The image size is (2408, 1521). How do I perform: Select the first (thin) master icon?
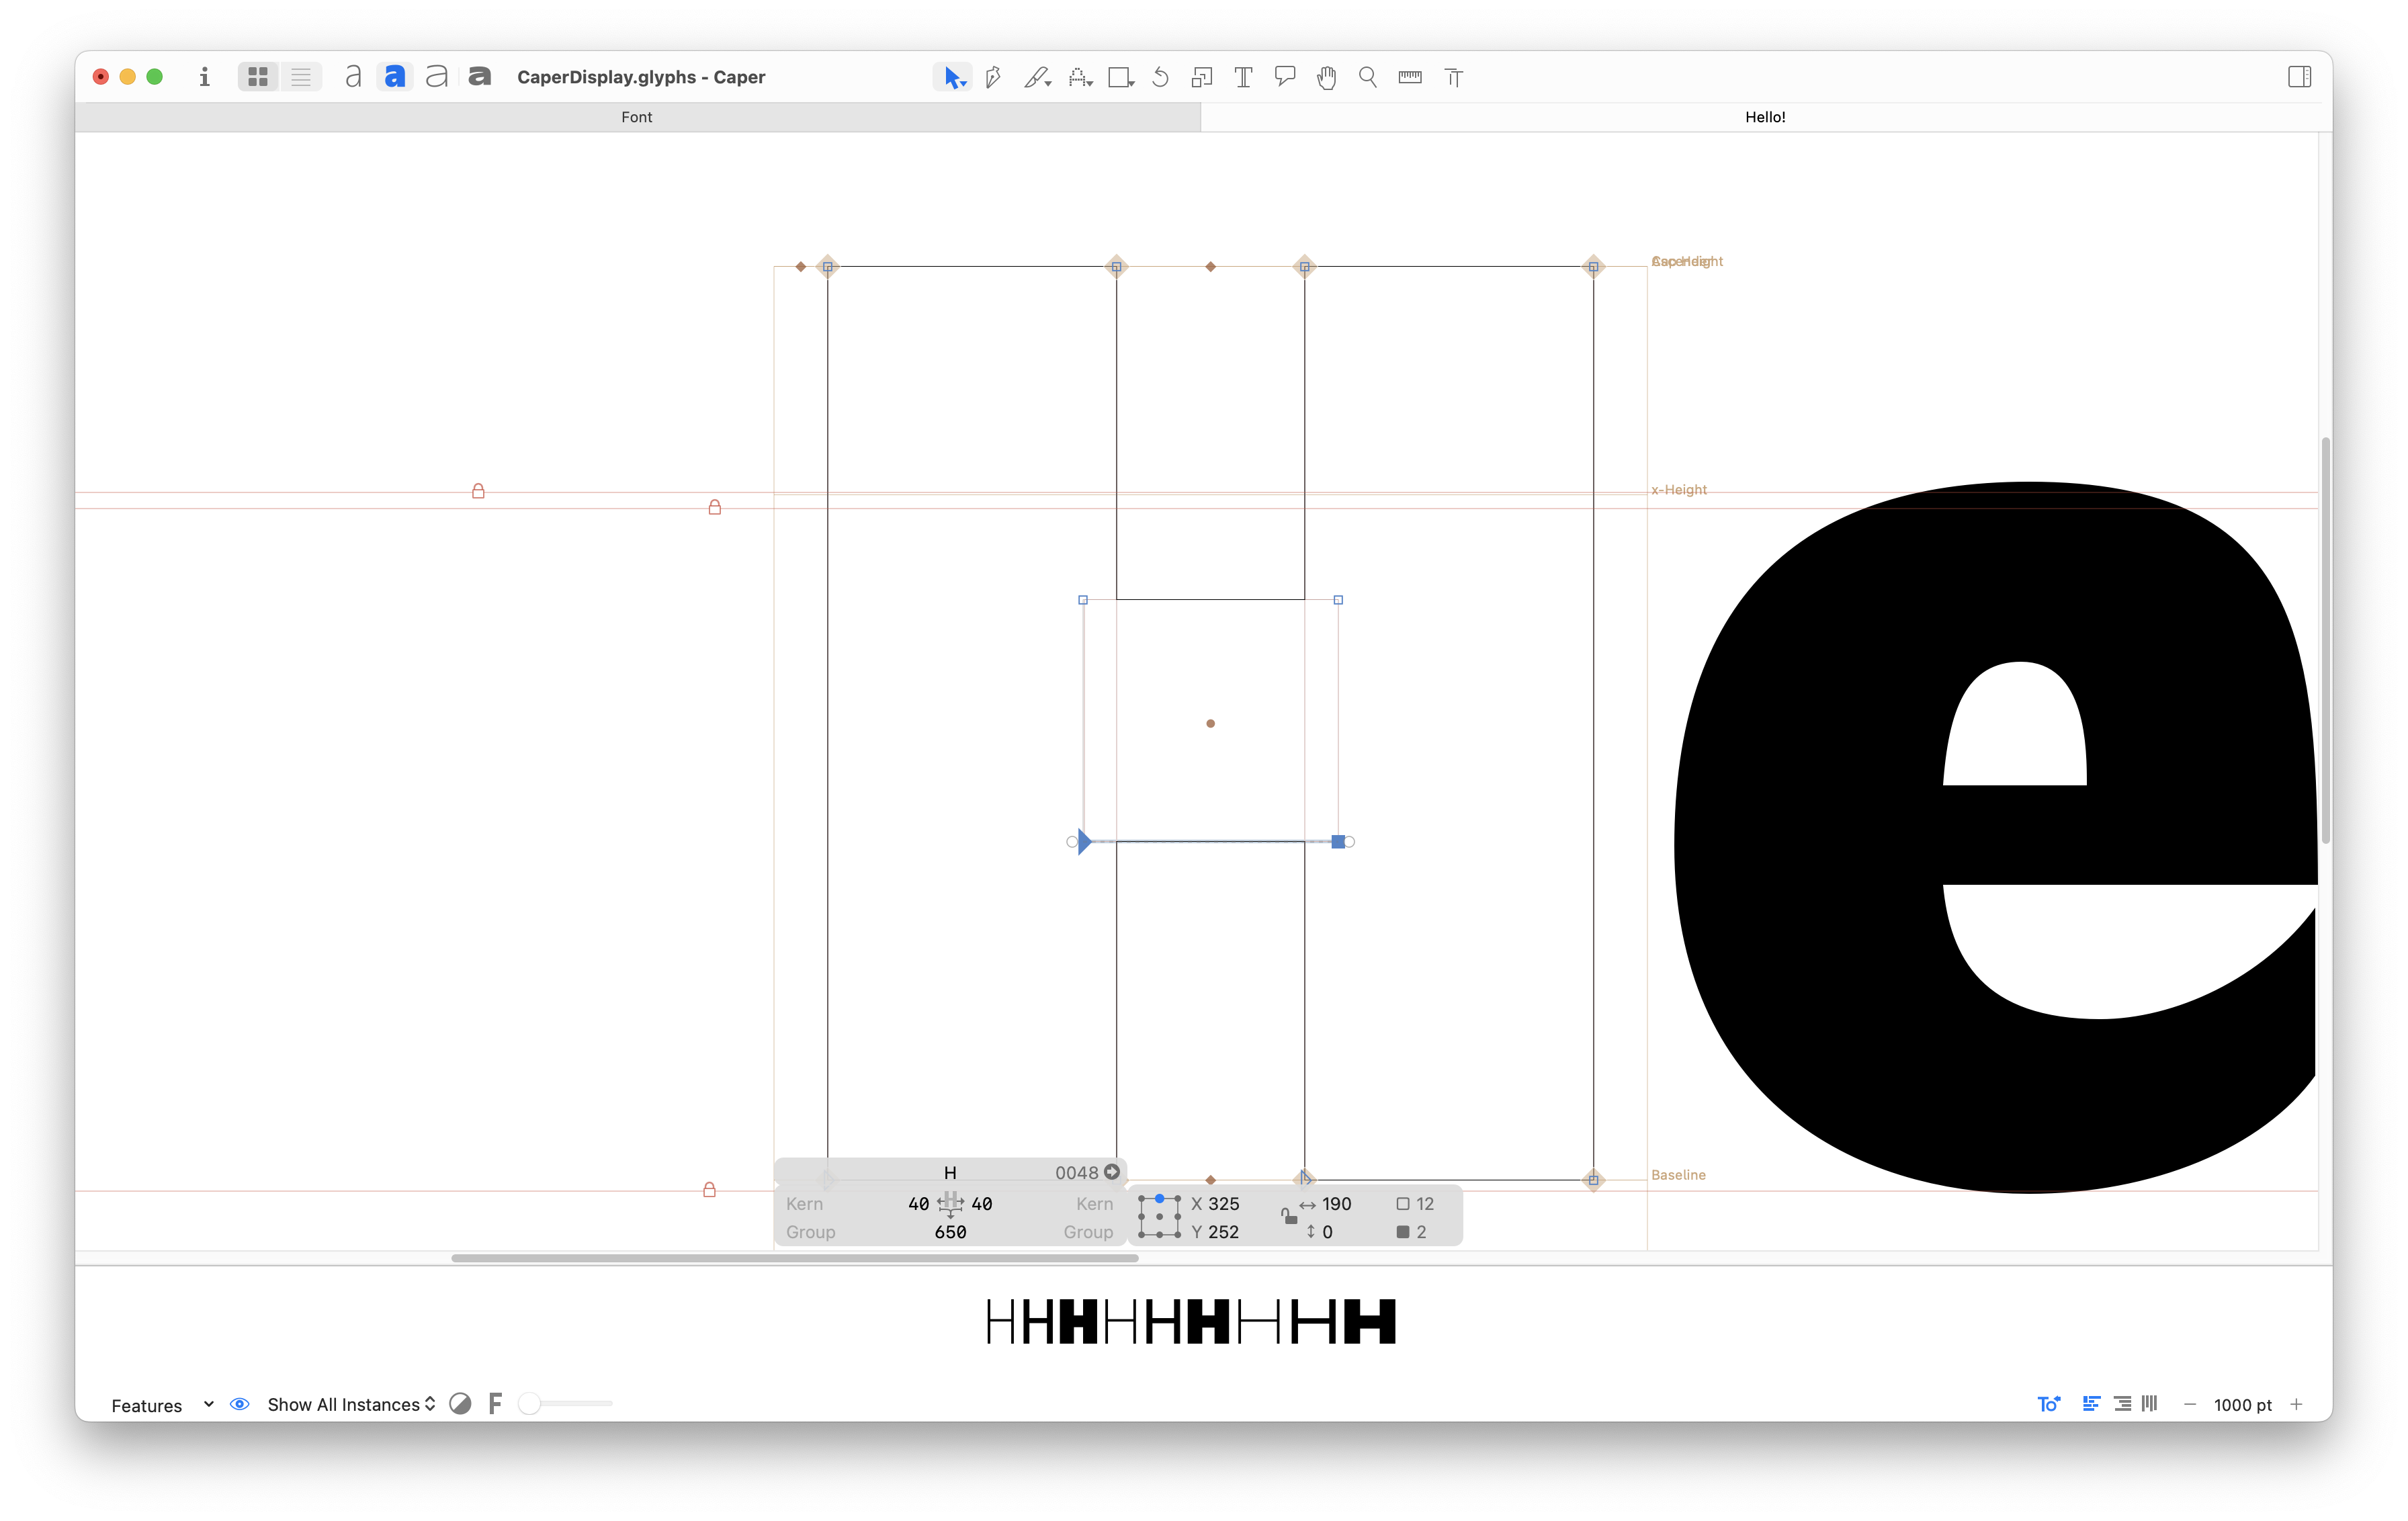tap(353, 77)
